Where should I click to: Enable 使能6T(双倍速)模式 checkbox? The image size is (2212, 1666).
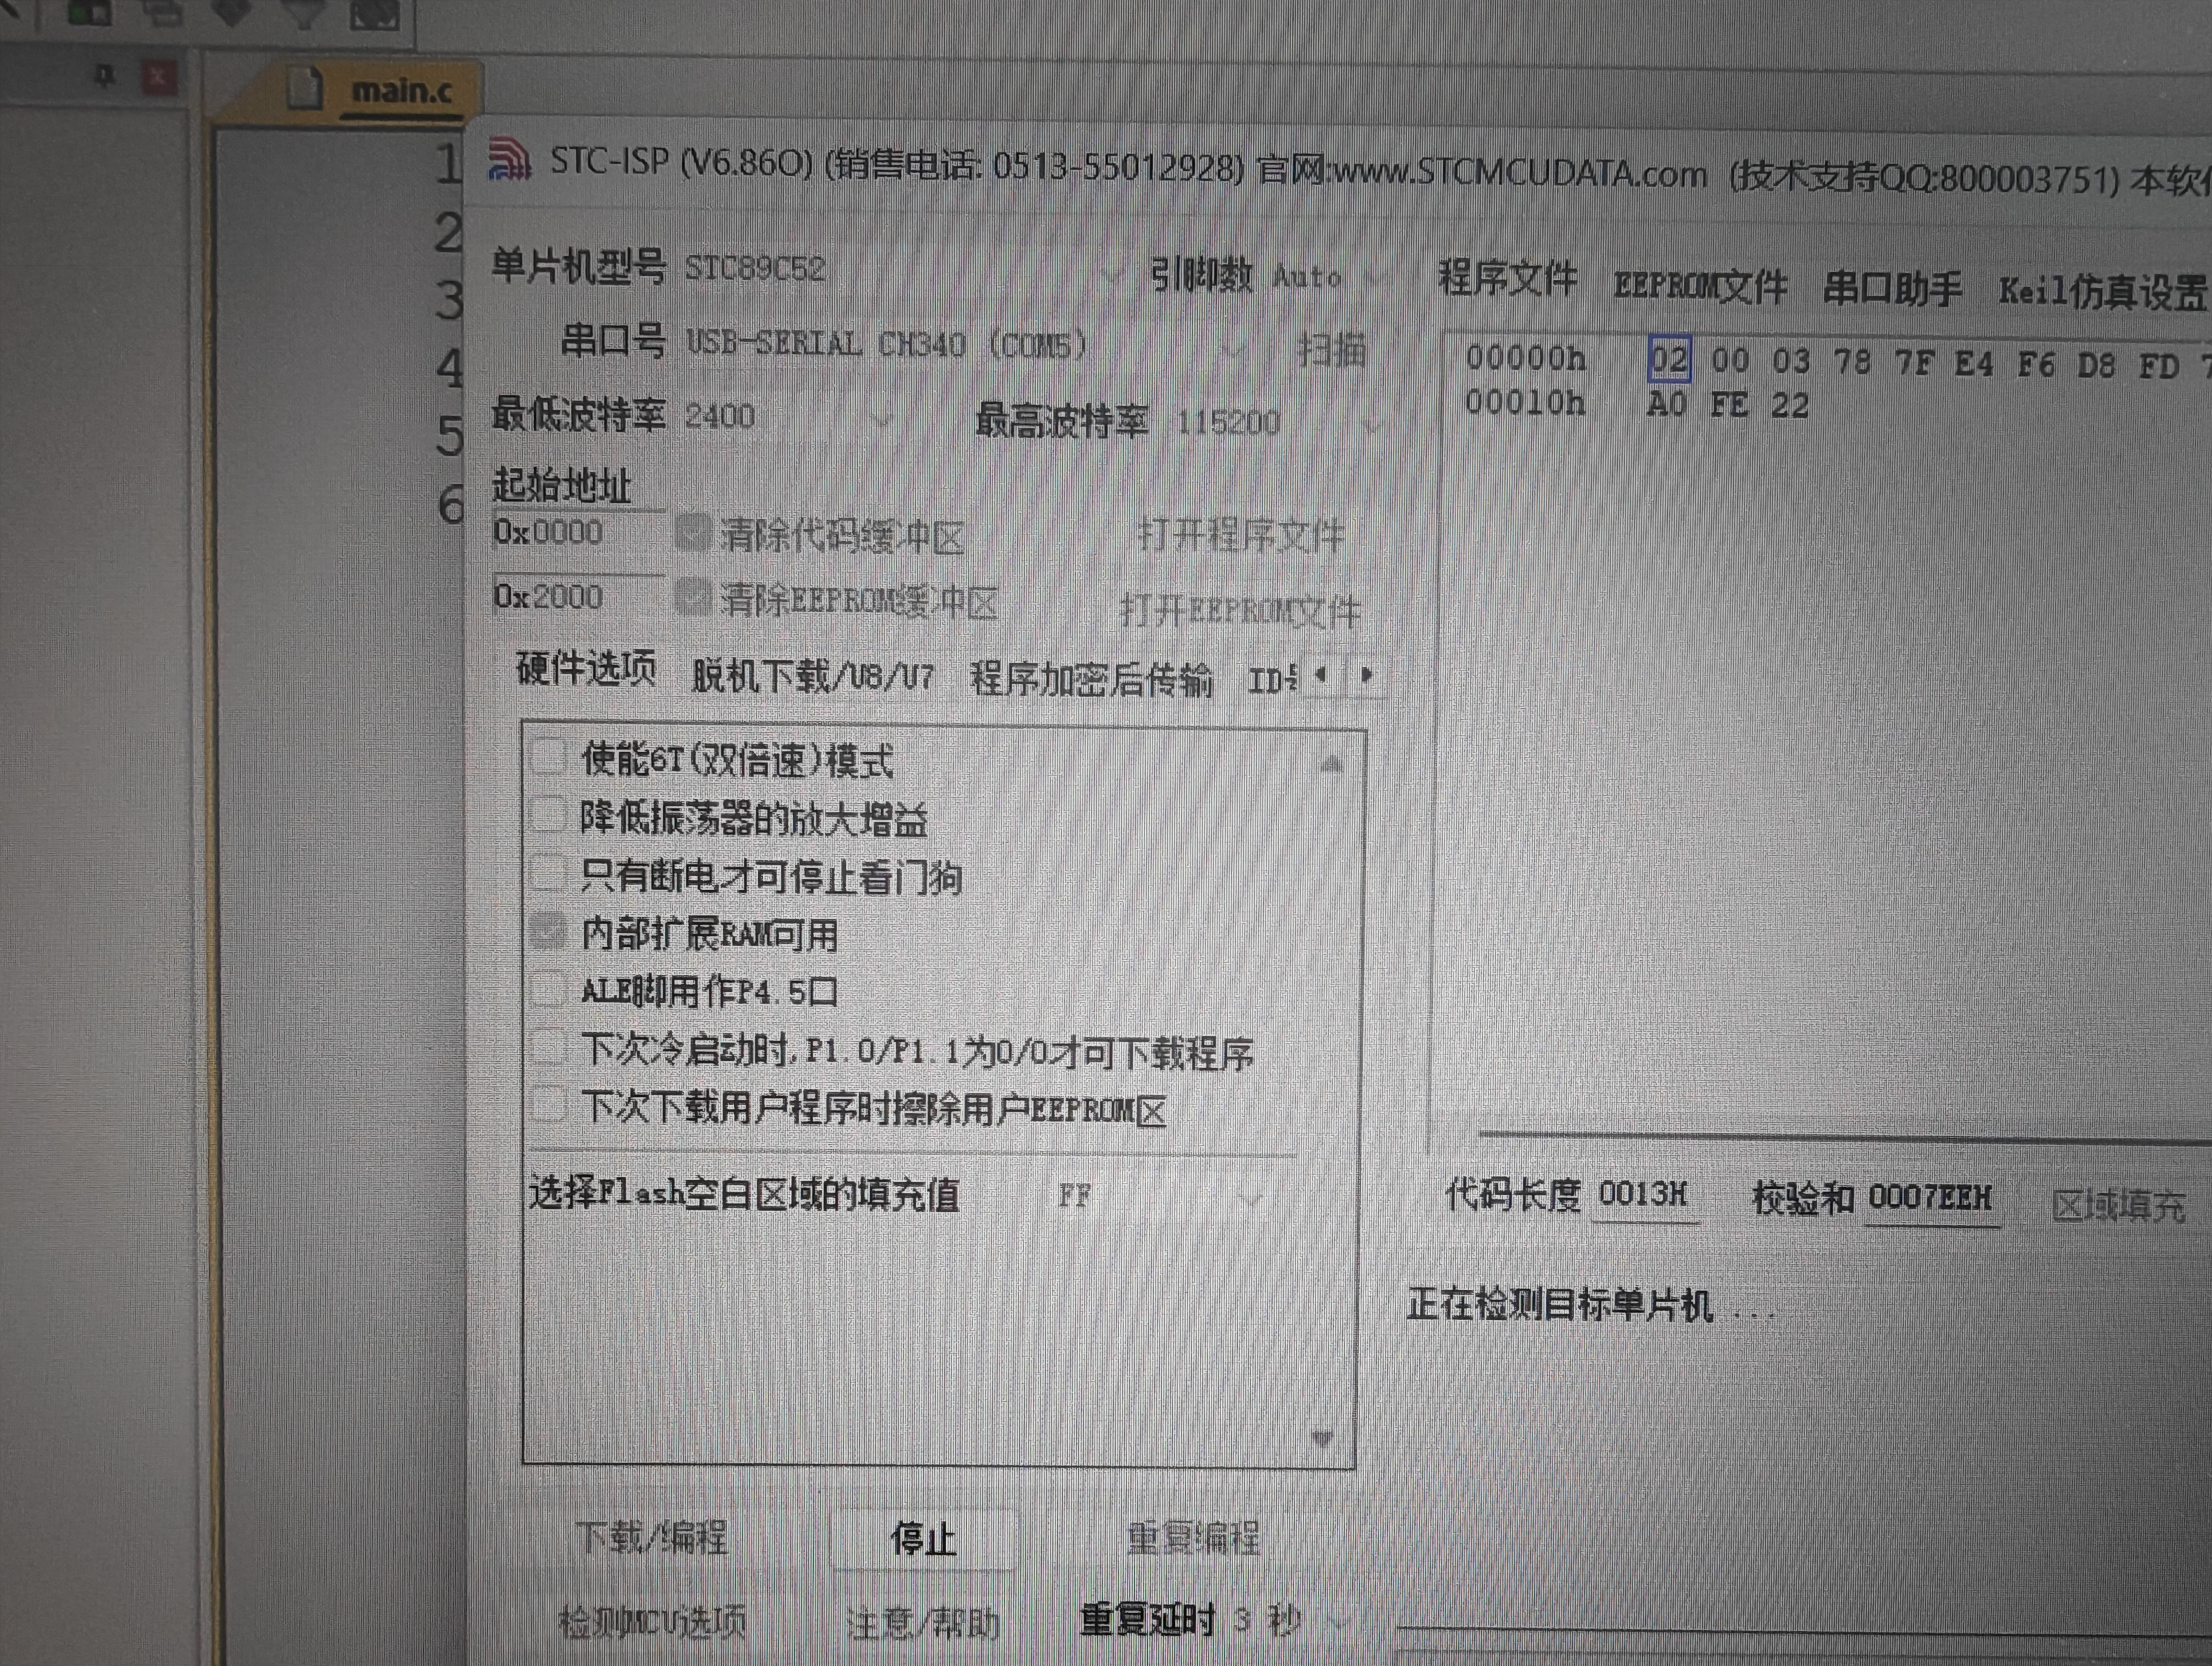[x=548, y=757]
